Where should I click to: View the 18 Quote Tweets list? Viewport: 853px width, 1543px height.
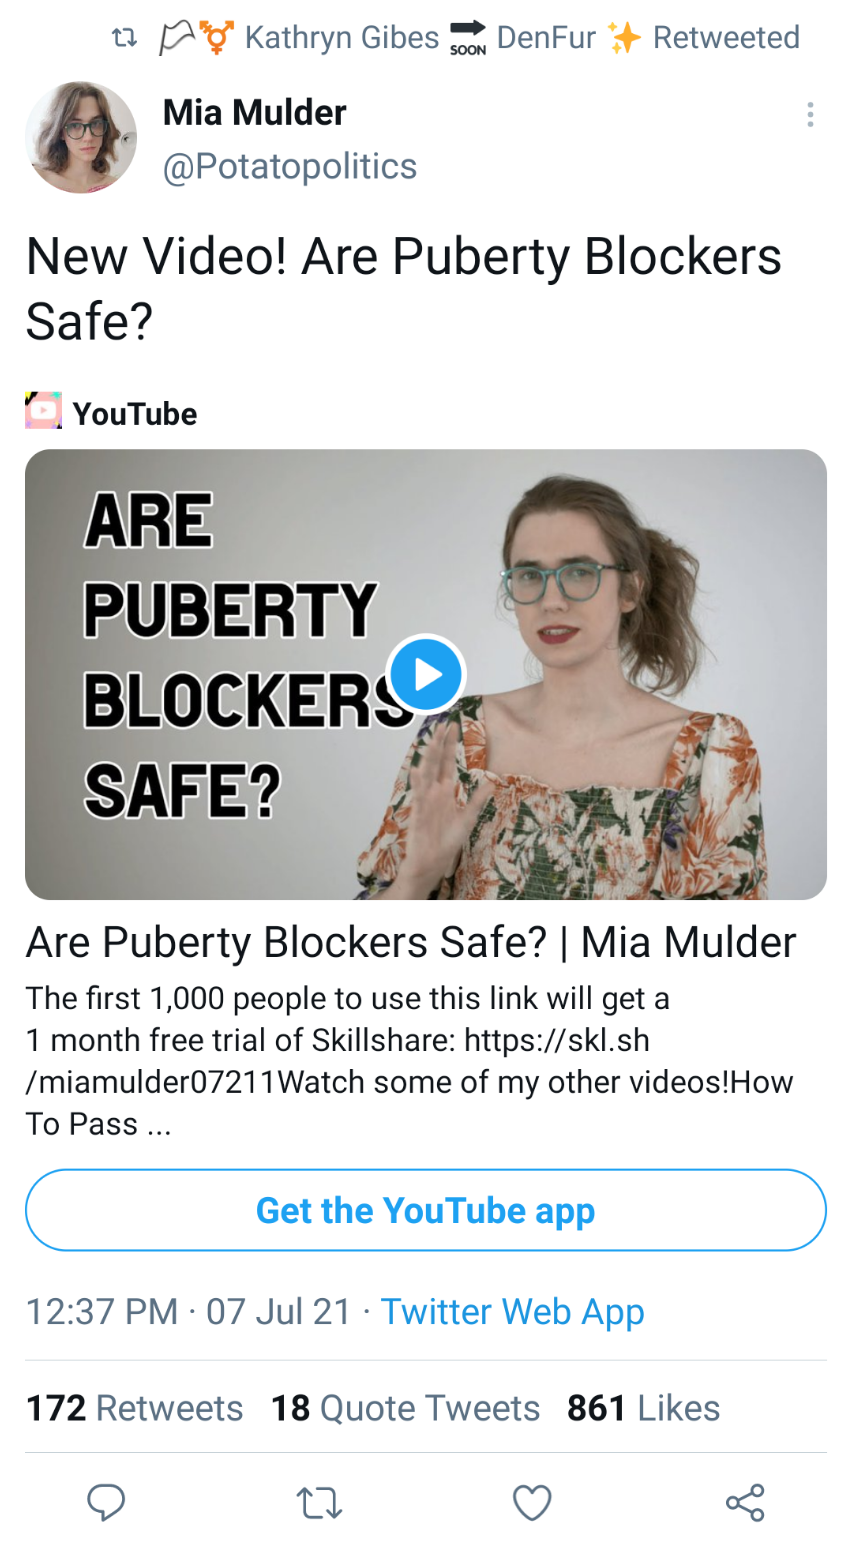[x=406, y=1408]
